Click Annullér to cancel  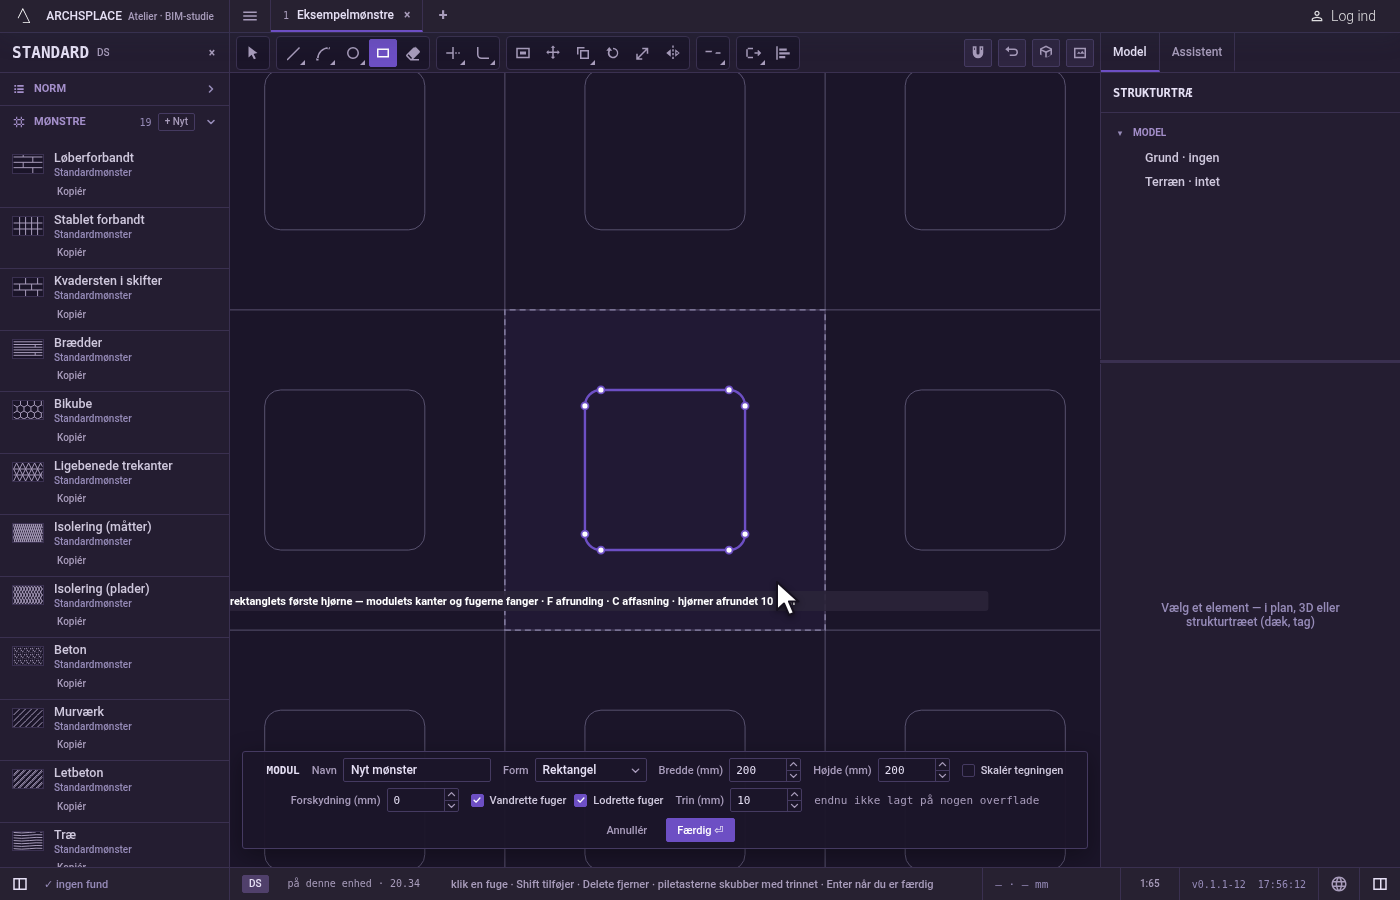click(627, 830)
